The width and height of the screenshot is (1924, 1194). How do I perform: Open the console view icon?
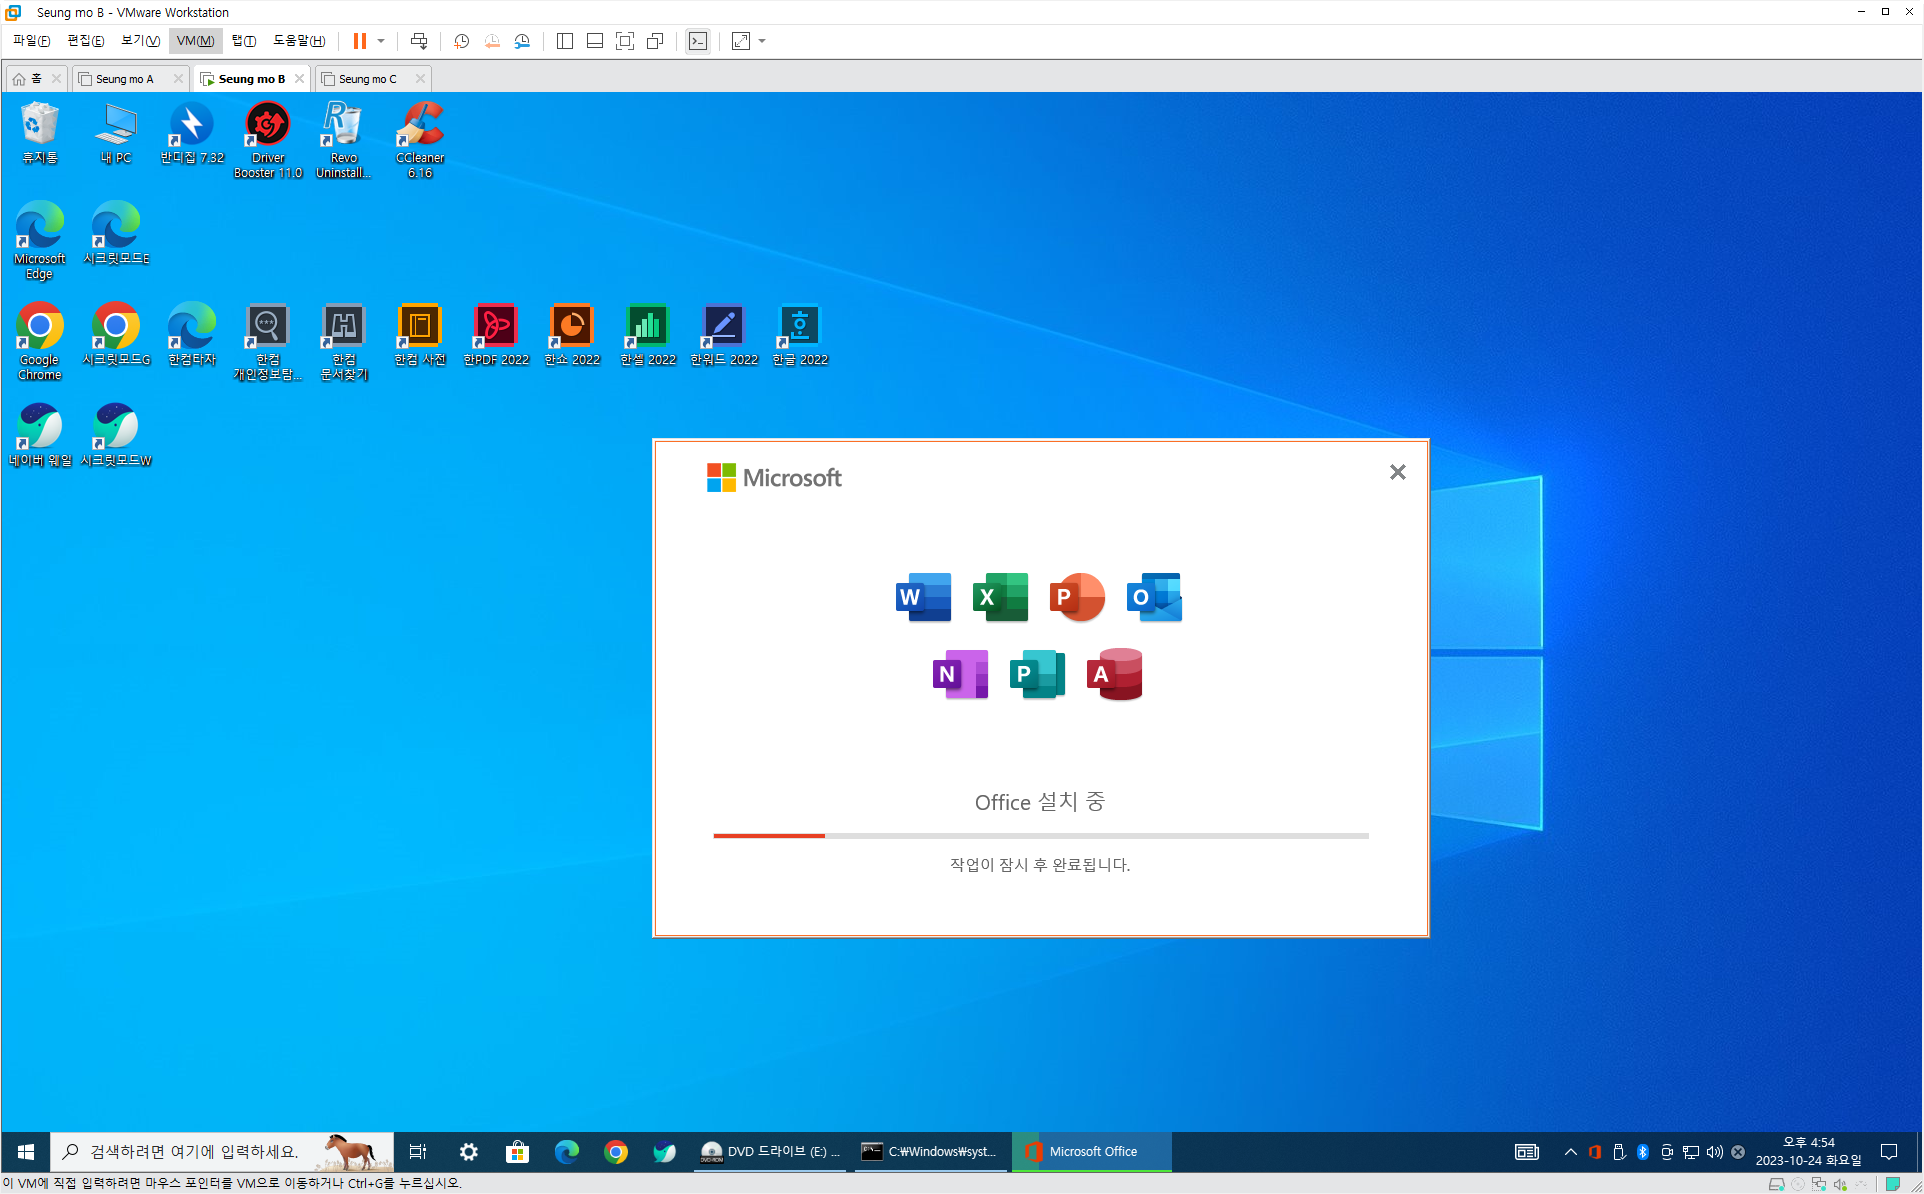tap(698, 41)
